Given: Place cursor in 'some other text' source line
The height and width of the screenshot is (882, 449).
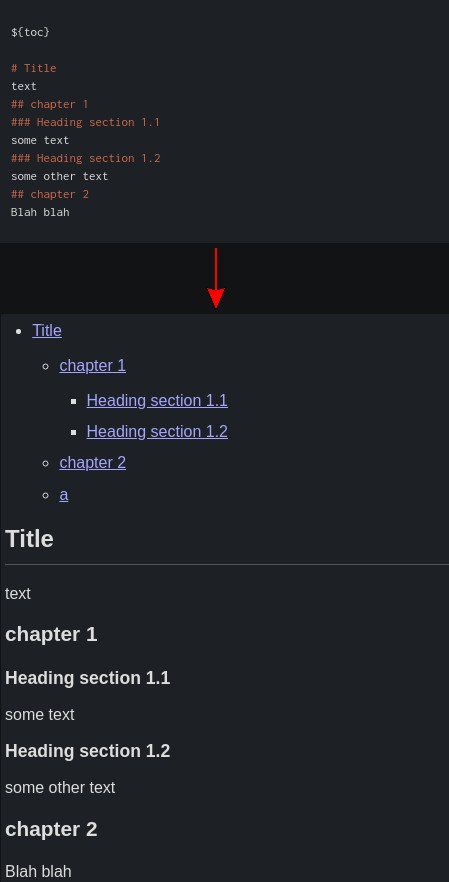Looking at the screenshot, I should [x=59, y=176].
